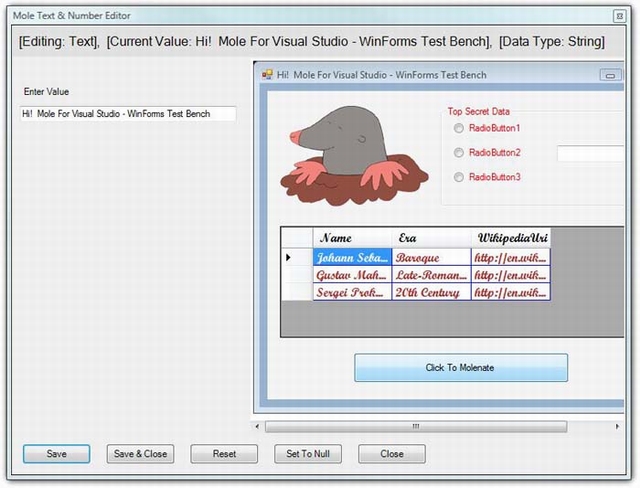The image size is (640, 488).
Task: Close the Mole Text & Number Editor window
Action: pos(620,16)
